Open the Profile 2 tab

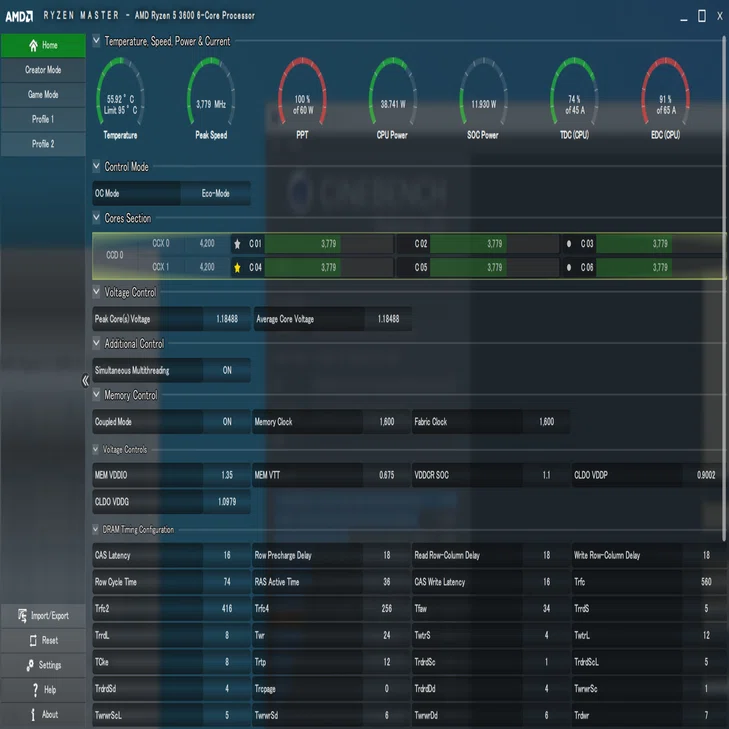pyautogui.click(x=43, y=144)
